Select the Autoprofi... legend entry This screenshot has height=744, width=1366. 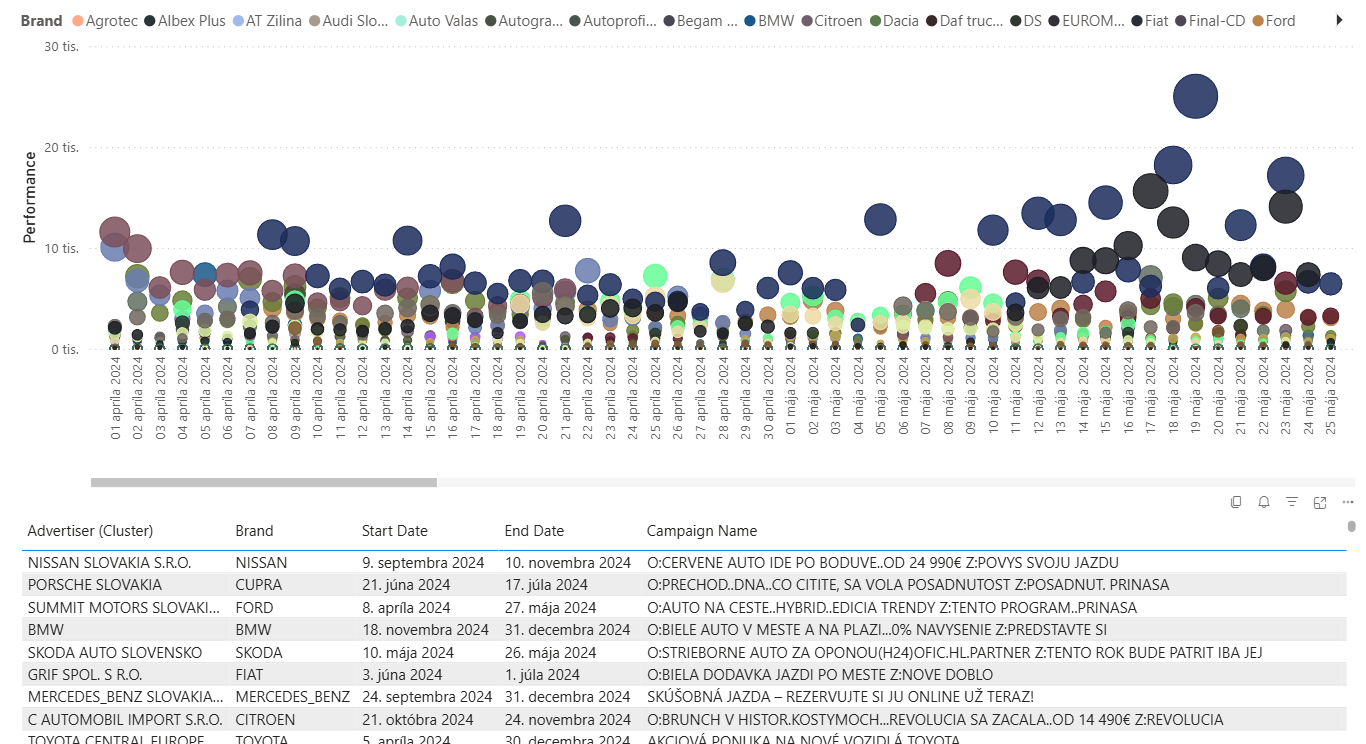(x=614, y=21)
